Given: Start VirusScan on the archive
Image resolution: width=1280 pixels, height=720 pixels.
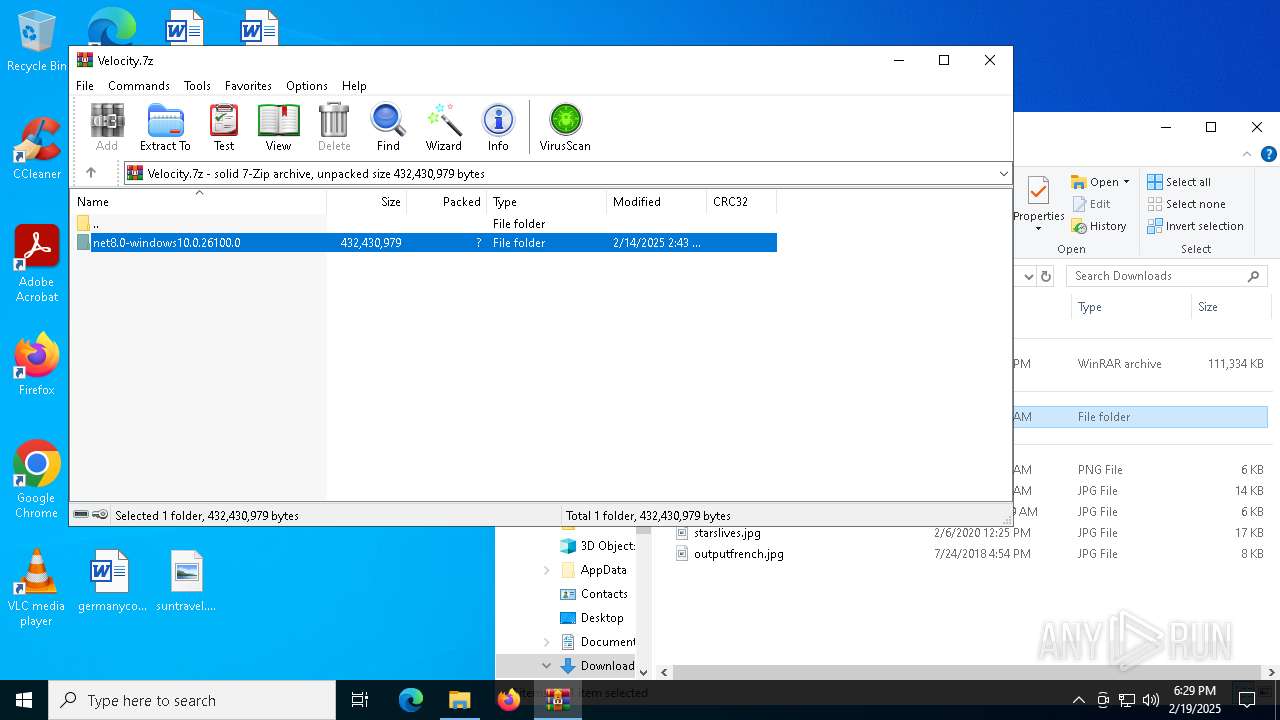Looking at the screenshot, I should click(565, 127).
